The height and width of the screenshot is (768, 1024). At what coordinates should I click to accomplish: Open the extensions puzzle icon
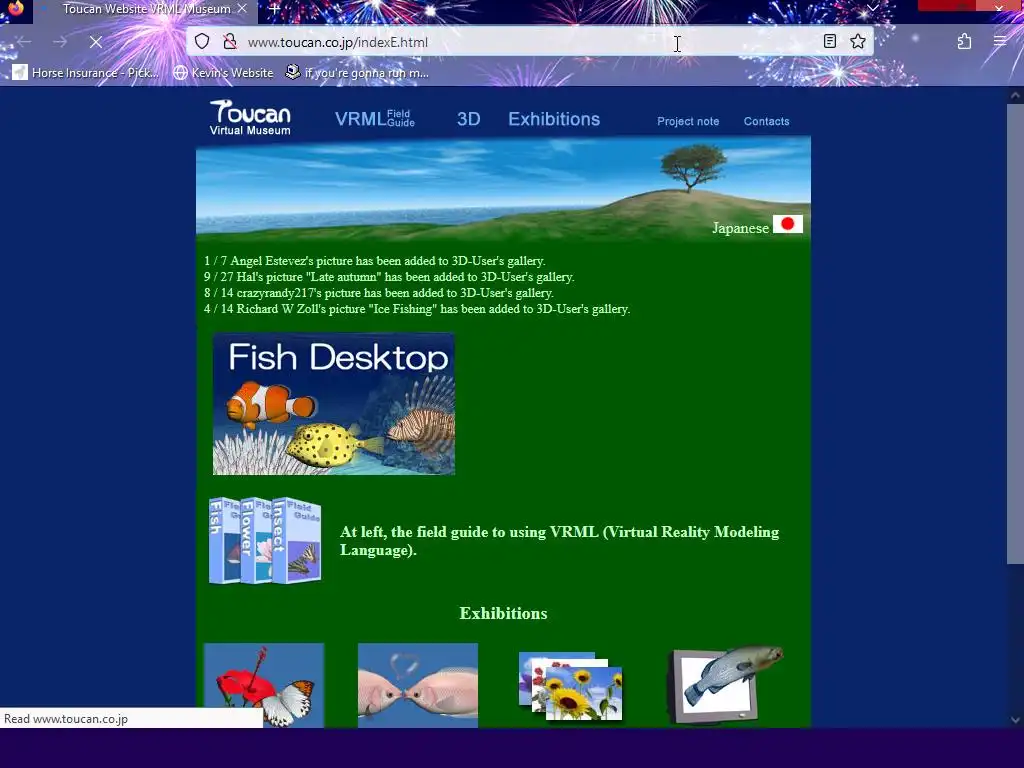964,42
